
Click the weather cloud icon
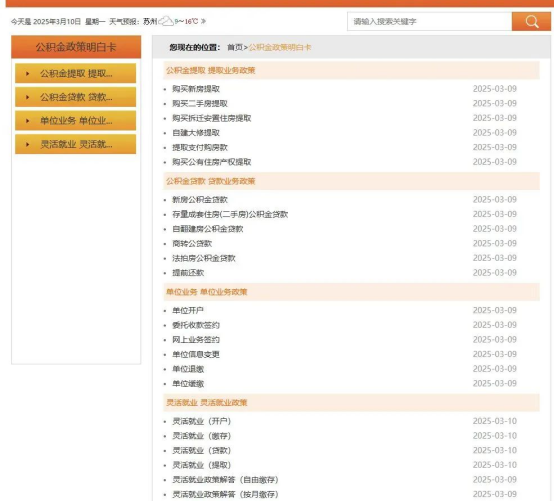click(x=166, y=21)
